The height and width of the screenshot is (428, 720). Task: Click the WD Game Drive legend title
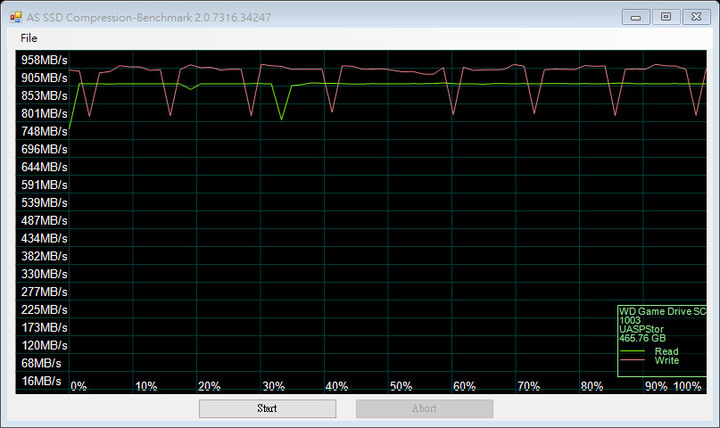point(663,311)
